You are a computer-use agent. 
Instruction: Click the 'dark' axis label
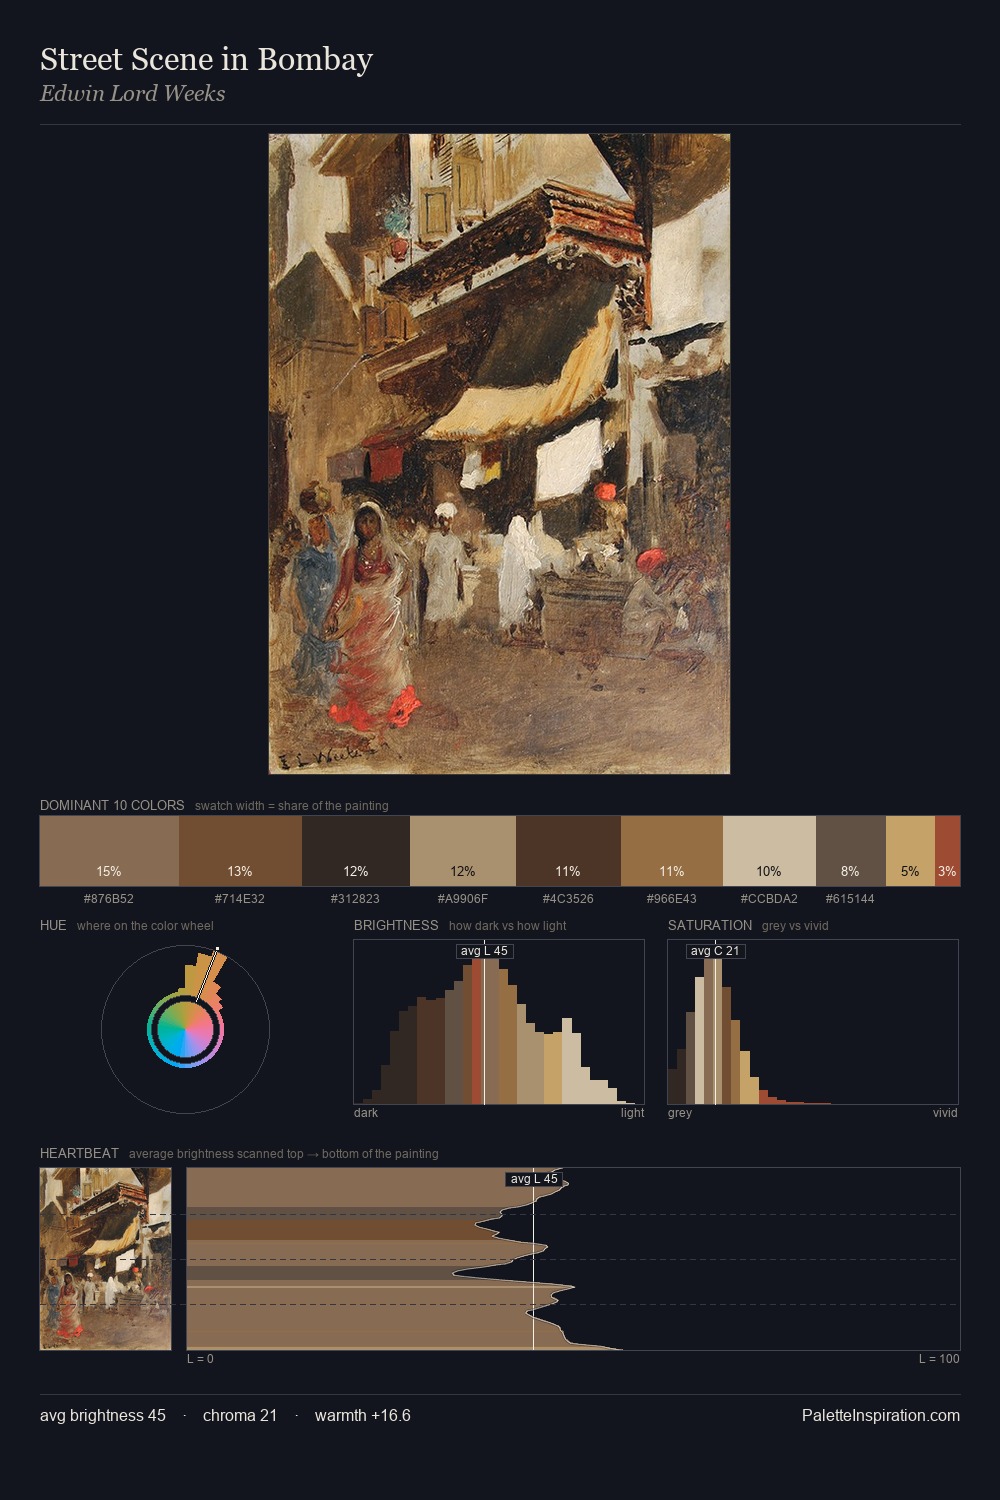click(366, 1112)
